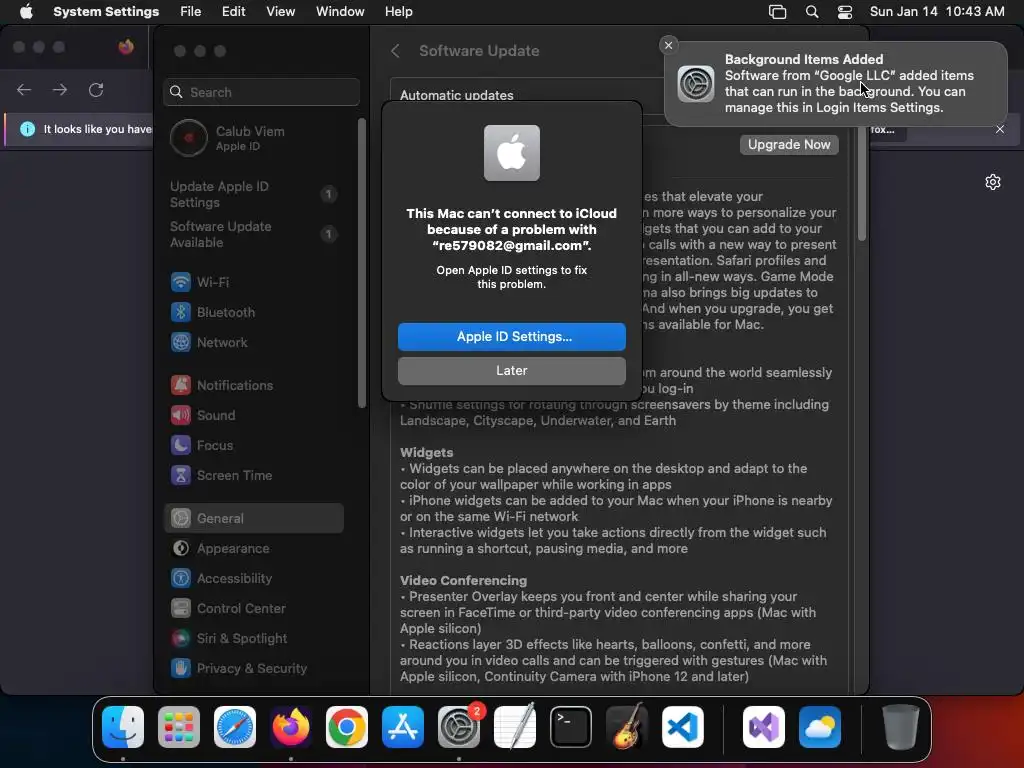Select Sound speaker icon in sidebar
Screen dimensions: 1024x768
tap(181, 415)
